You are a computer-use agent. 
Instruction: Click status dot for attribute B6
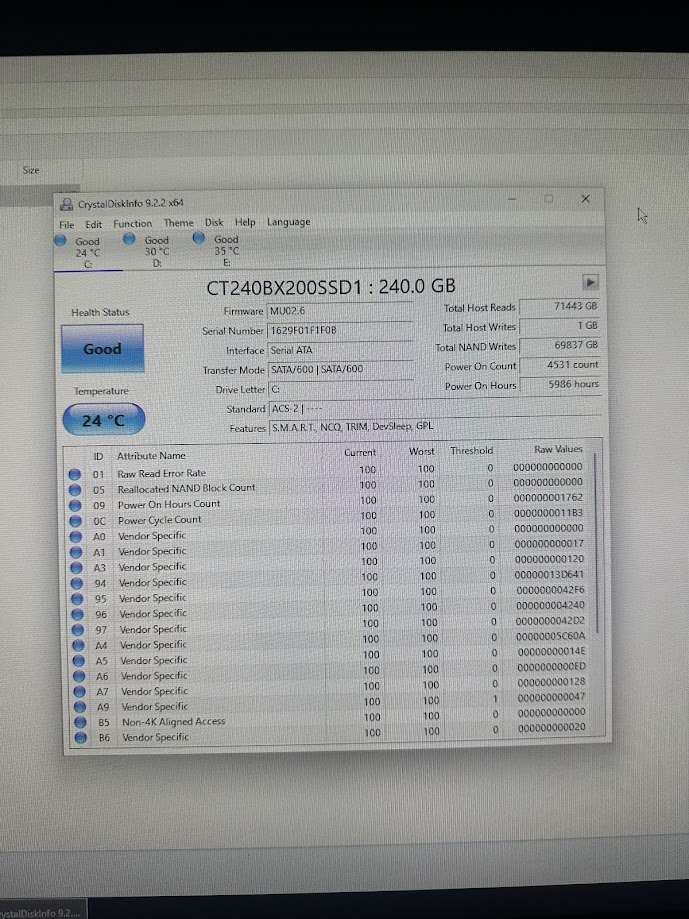(x=81, y=737)
